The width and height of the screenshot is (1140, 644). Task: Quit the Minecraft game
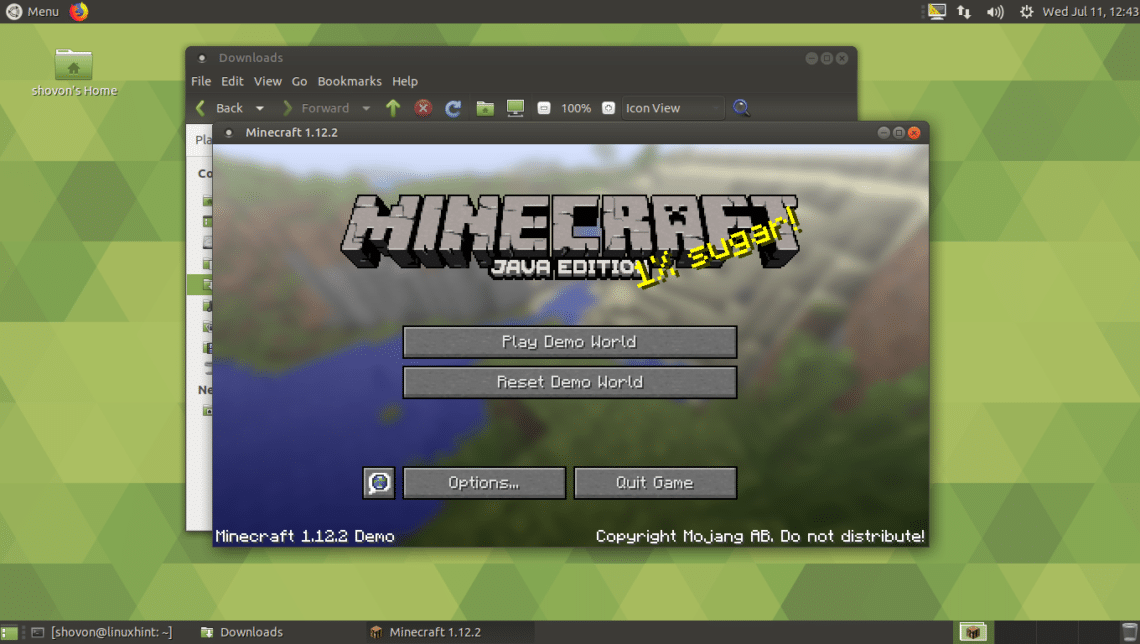(655, 483)
